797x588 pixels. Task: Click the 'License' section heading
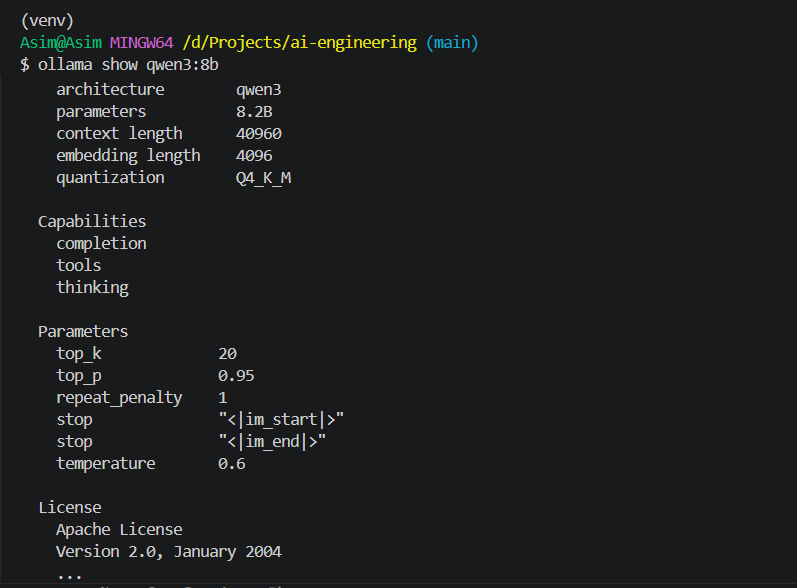pos(70,508)
